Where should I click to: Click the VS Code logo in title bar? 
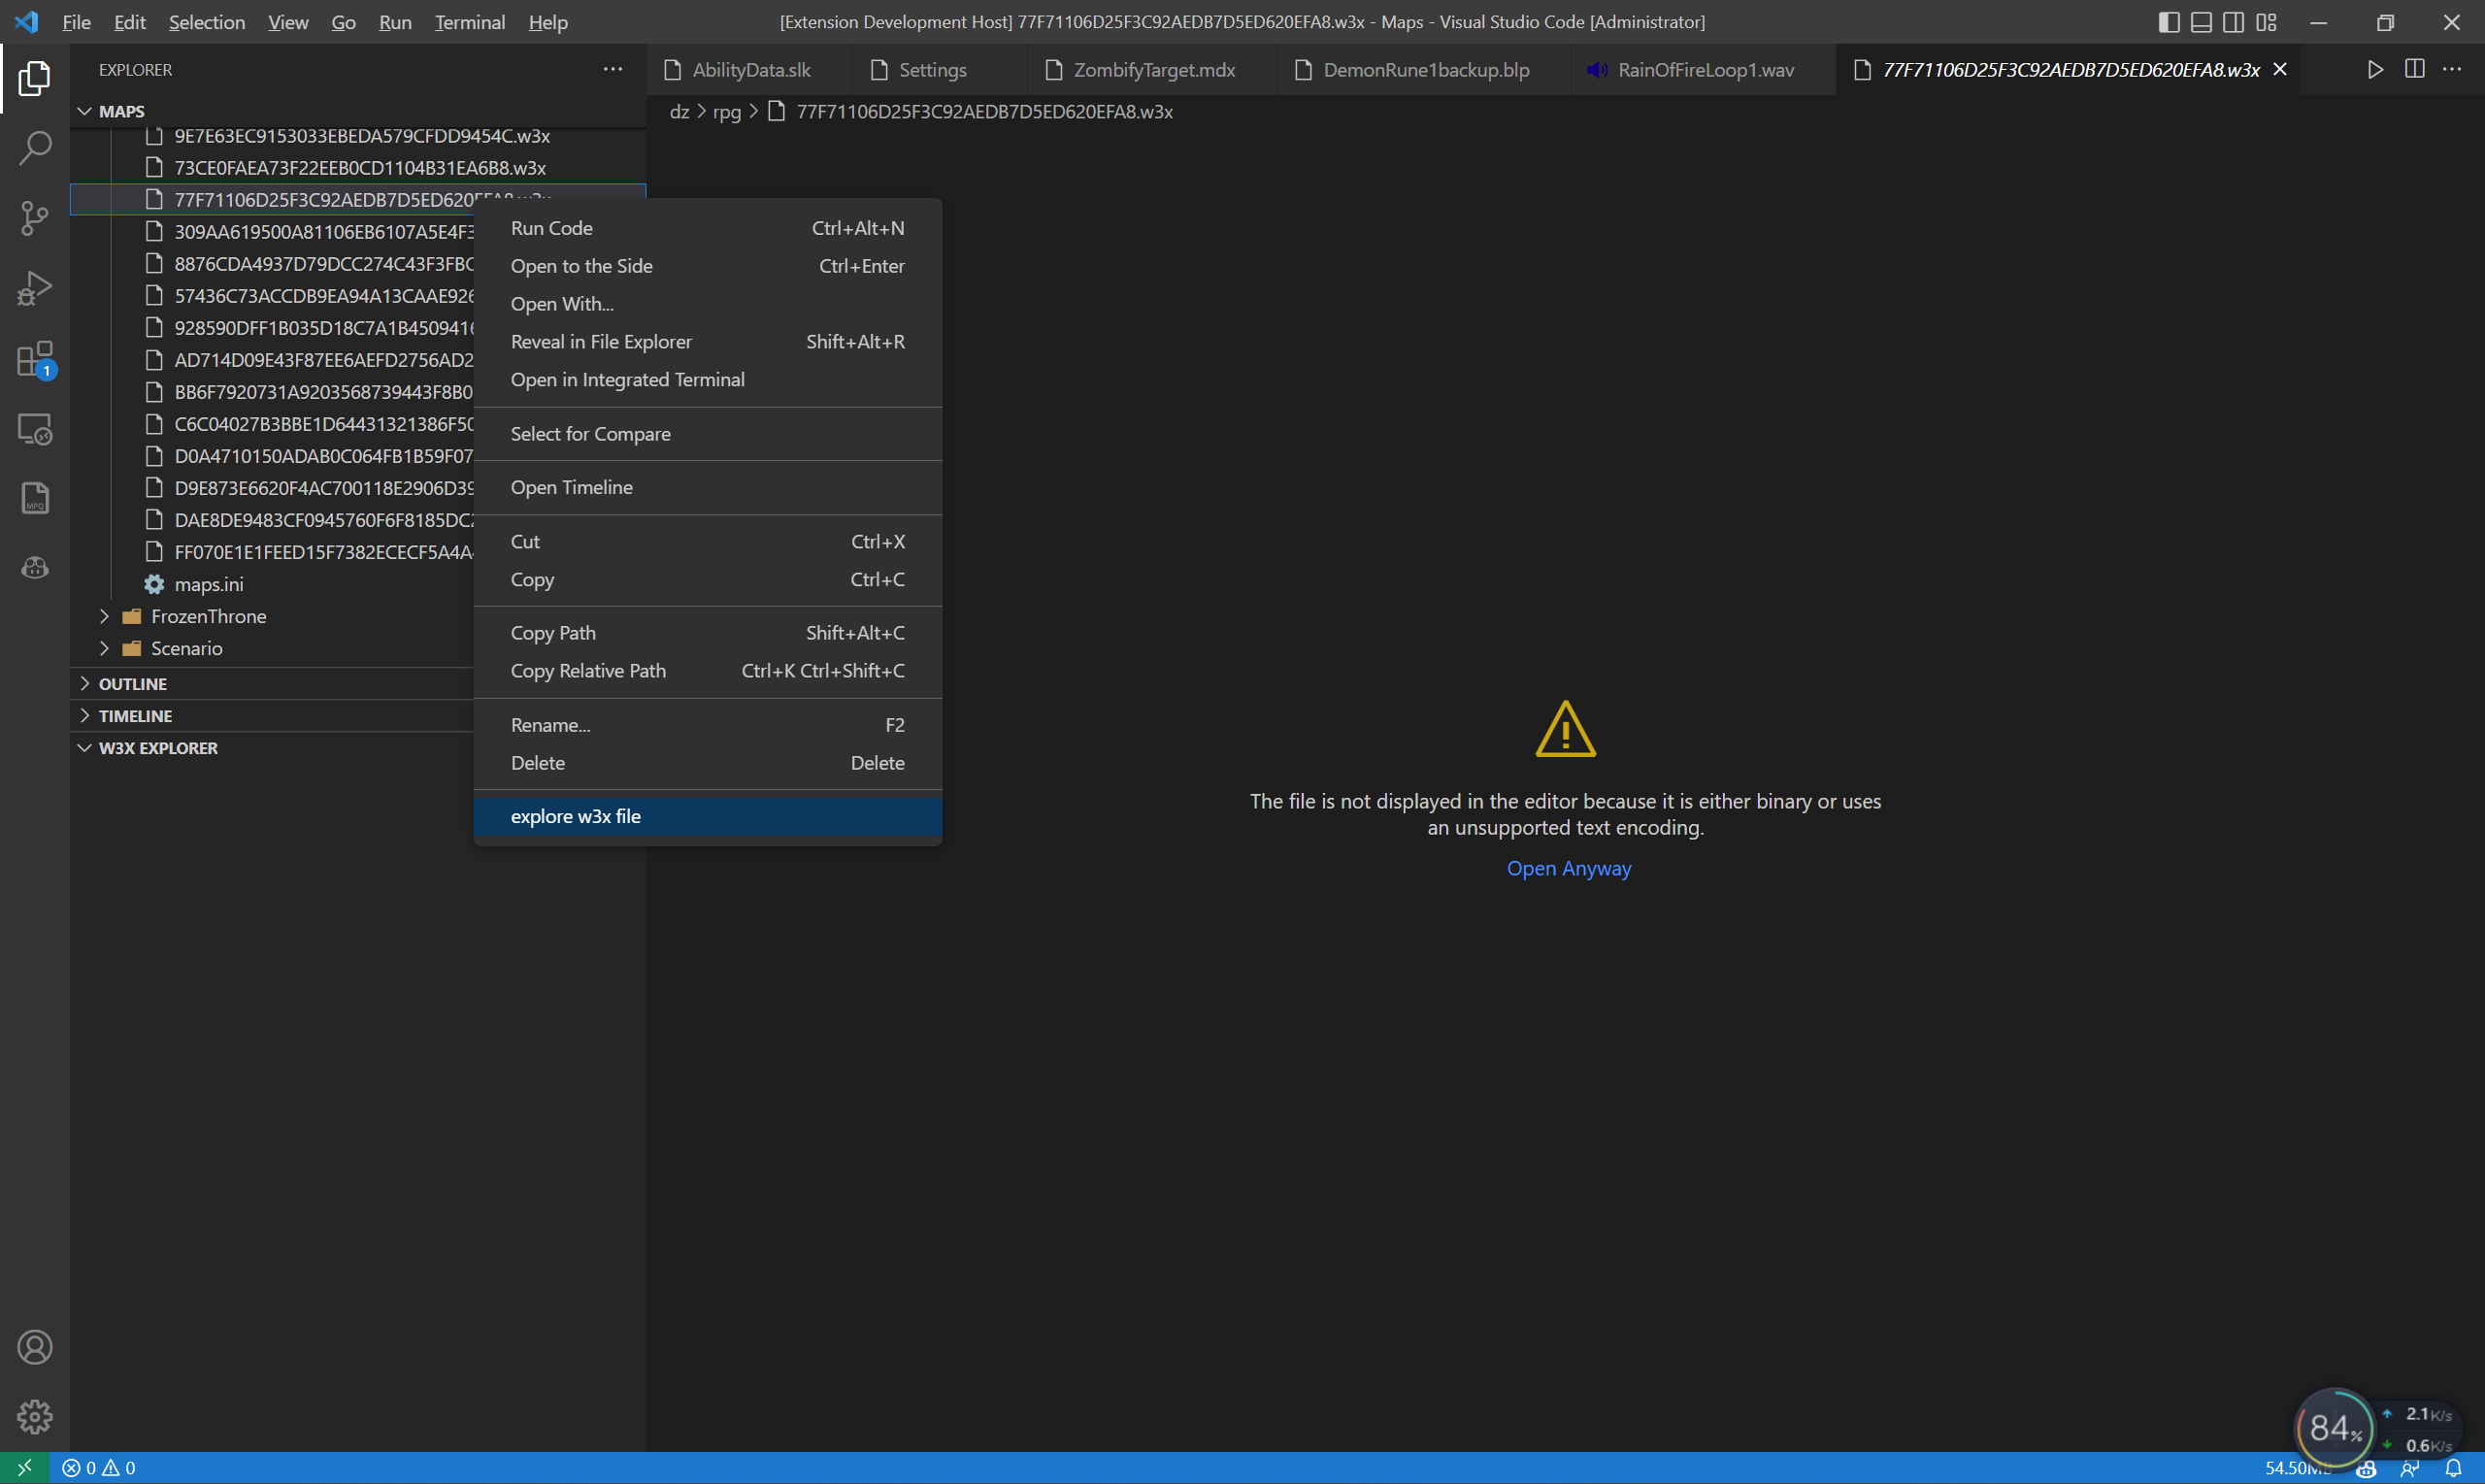click(26, 21)
